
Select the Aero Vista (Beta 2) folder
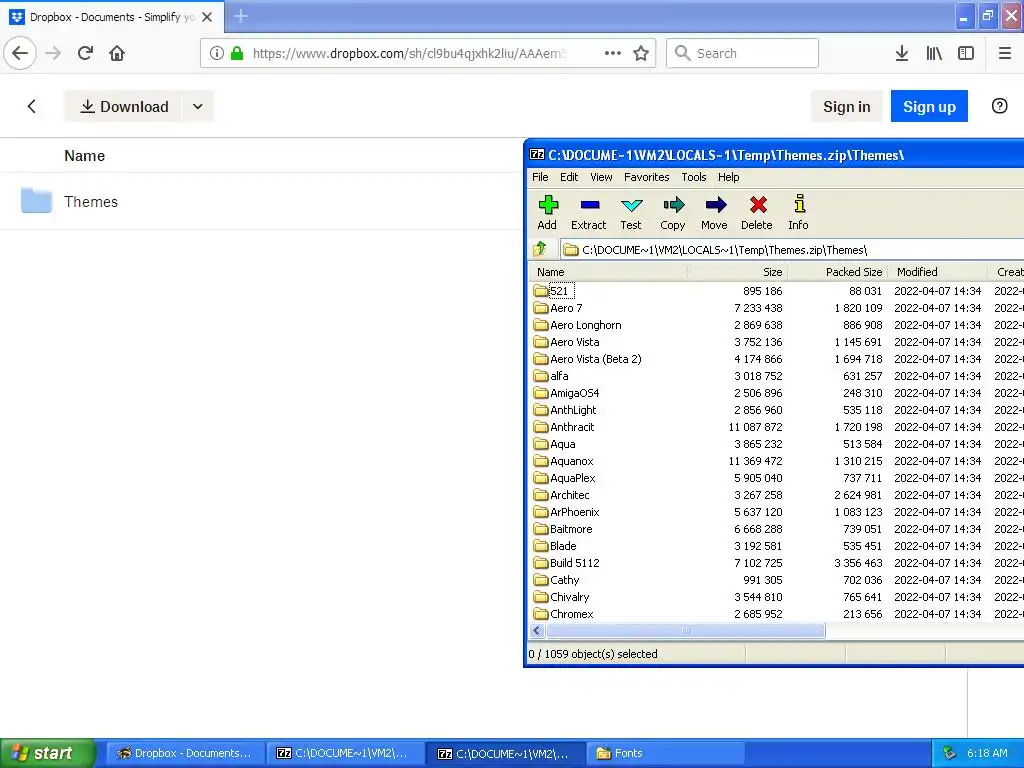pyautogui.click(x=595, y=359)
